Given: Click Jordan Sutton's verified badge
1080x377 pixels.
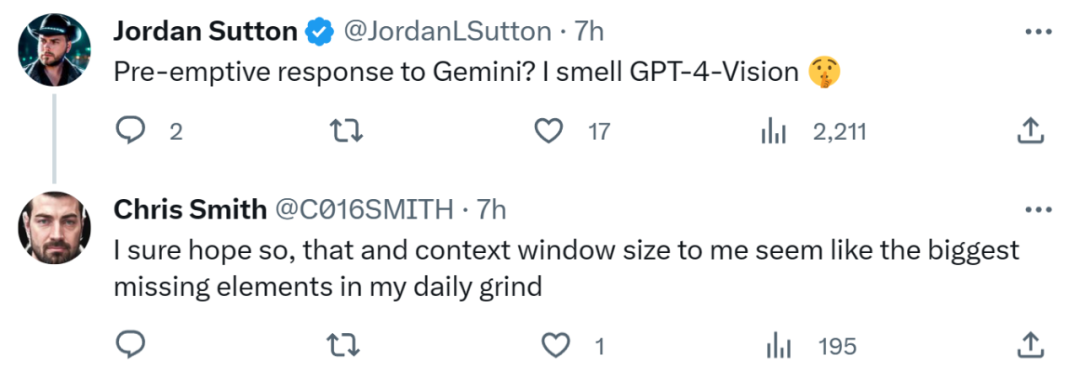Looking at the screenshot, I should click(320, 32).
